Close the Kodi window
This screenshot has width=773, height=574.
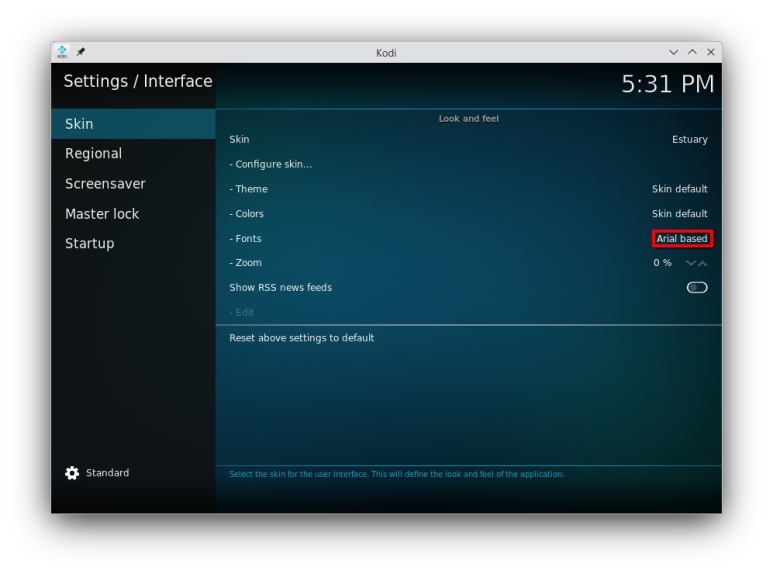711,52
